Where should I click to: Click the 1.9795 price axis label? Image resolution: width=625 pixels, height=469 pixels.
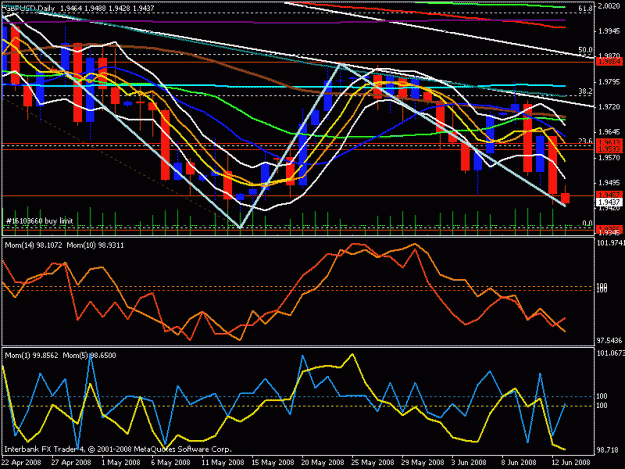tap(609, 82)
